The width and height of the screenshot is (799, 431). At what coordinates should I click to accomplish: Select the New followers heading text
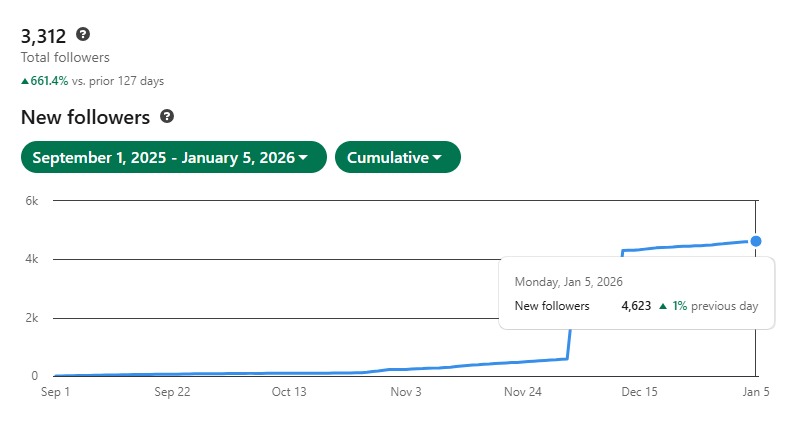85,117
